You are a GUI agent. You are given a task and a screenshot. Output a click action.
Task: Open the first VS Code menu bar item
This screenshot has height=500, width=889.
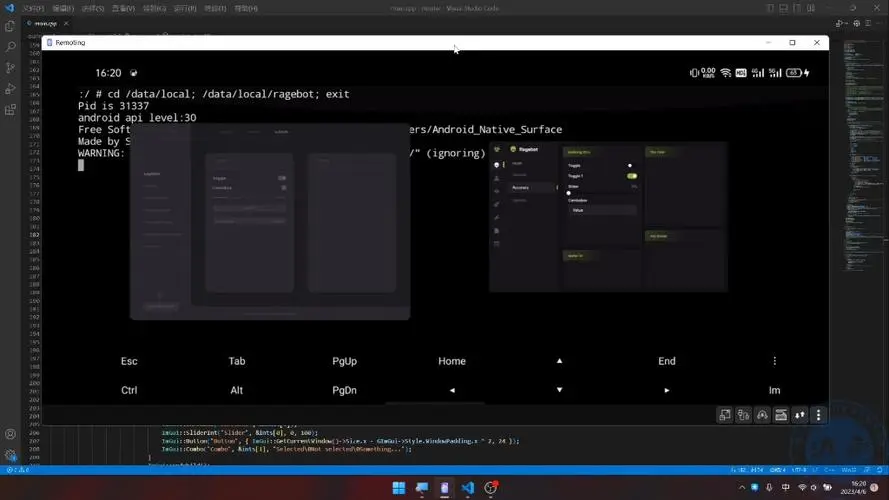coord(33,9)
